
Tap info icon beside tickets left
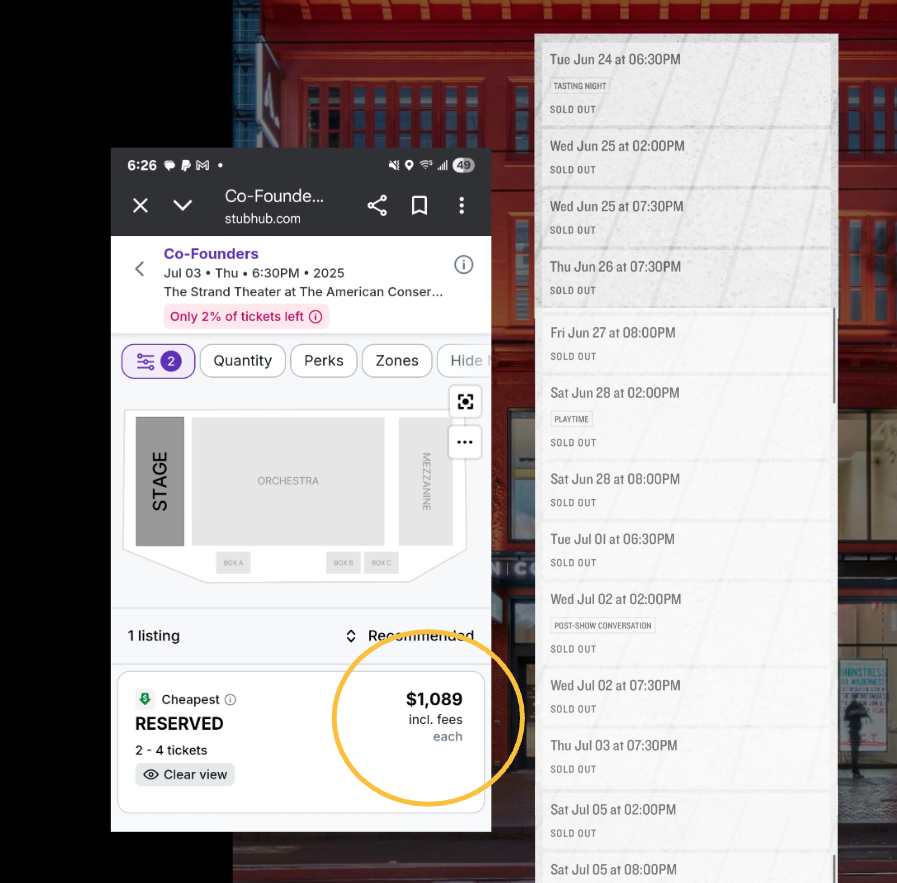click(315, 317)
